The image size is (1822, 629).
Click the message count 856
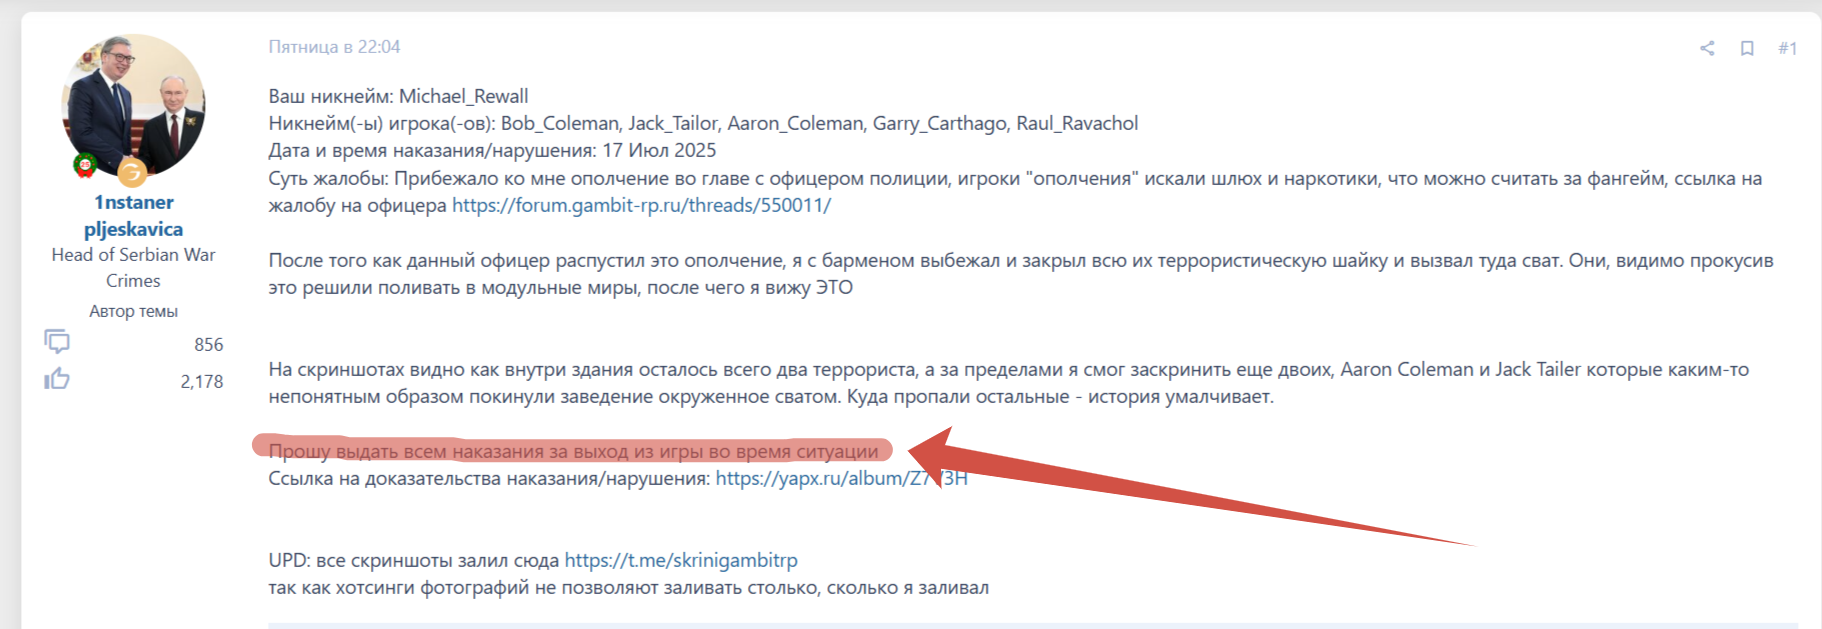tap(208, 345)
